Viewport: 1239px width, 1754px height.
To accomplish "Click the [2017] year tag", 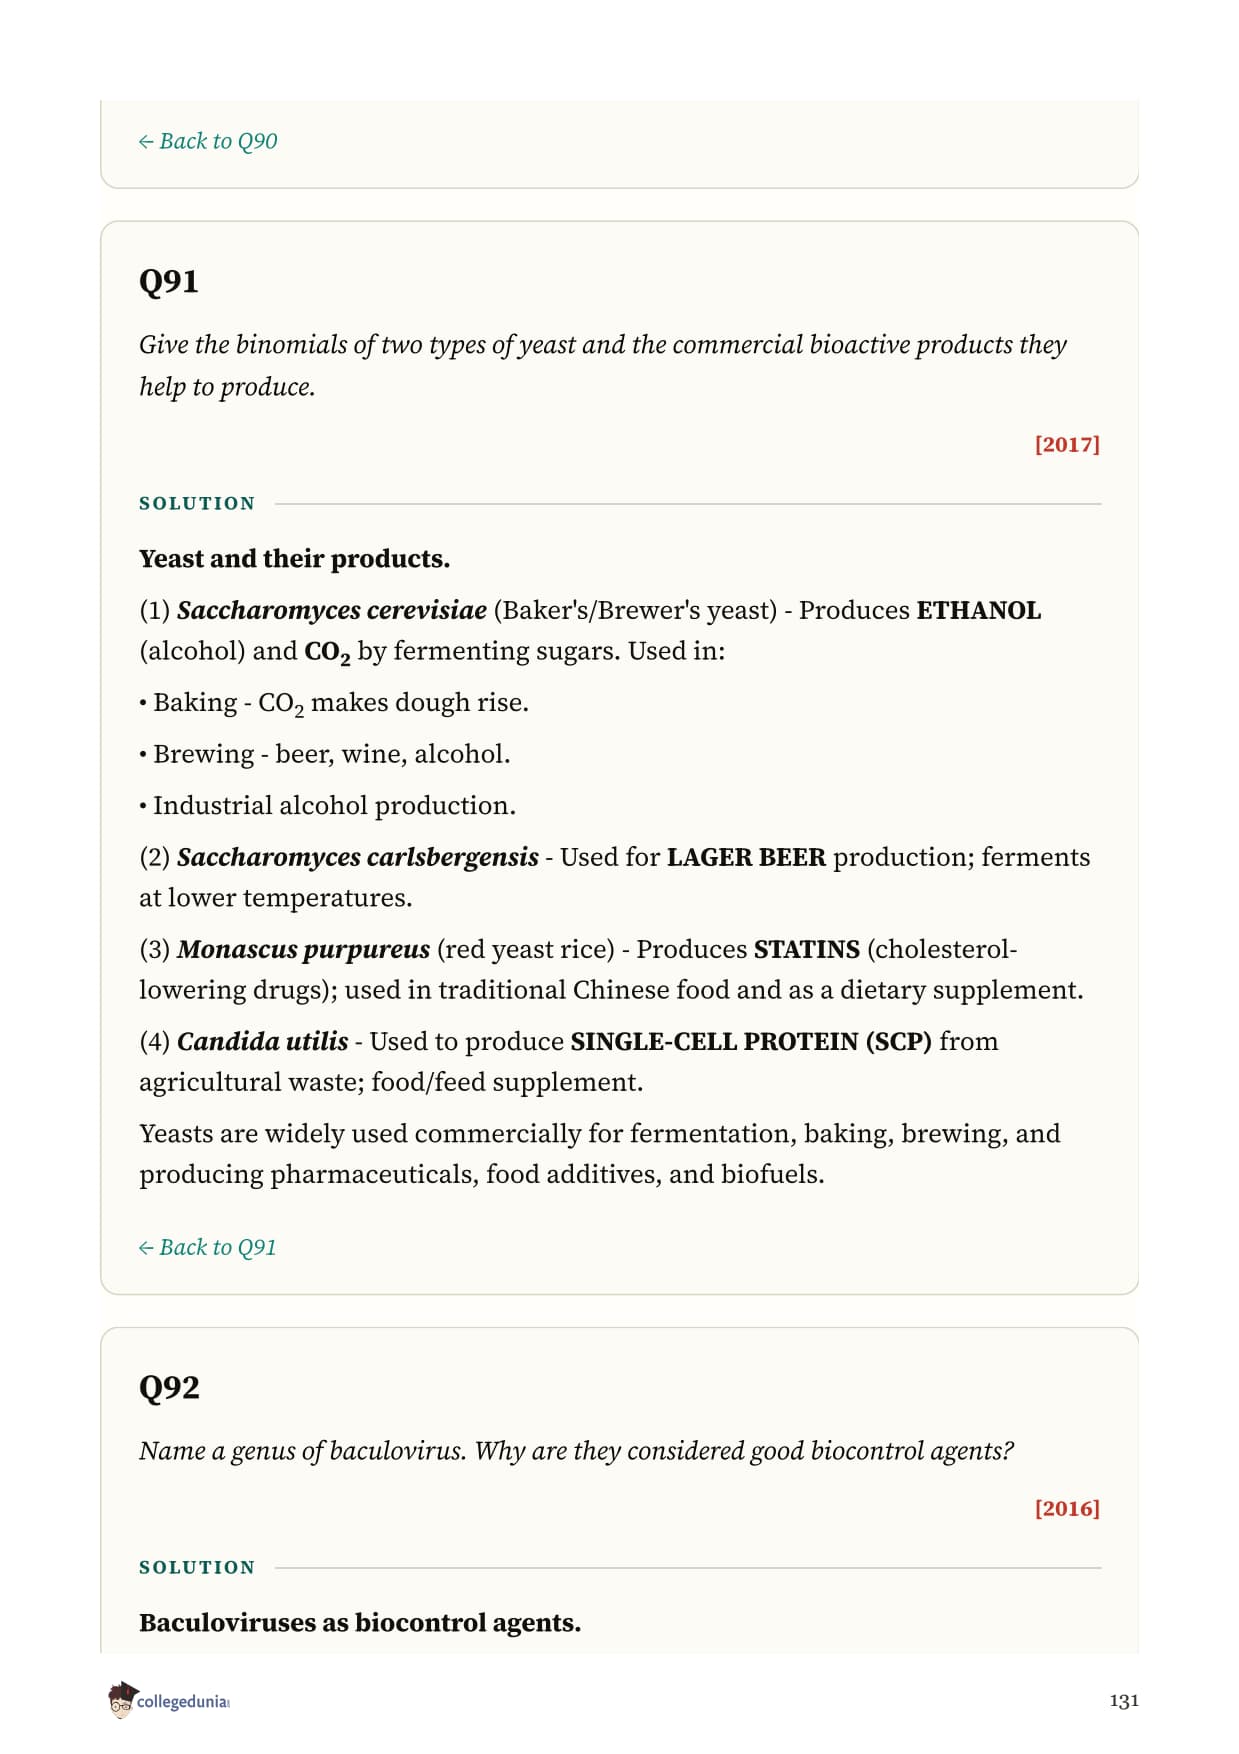I will click(x=1067, y=444).
